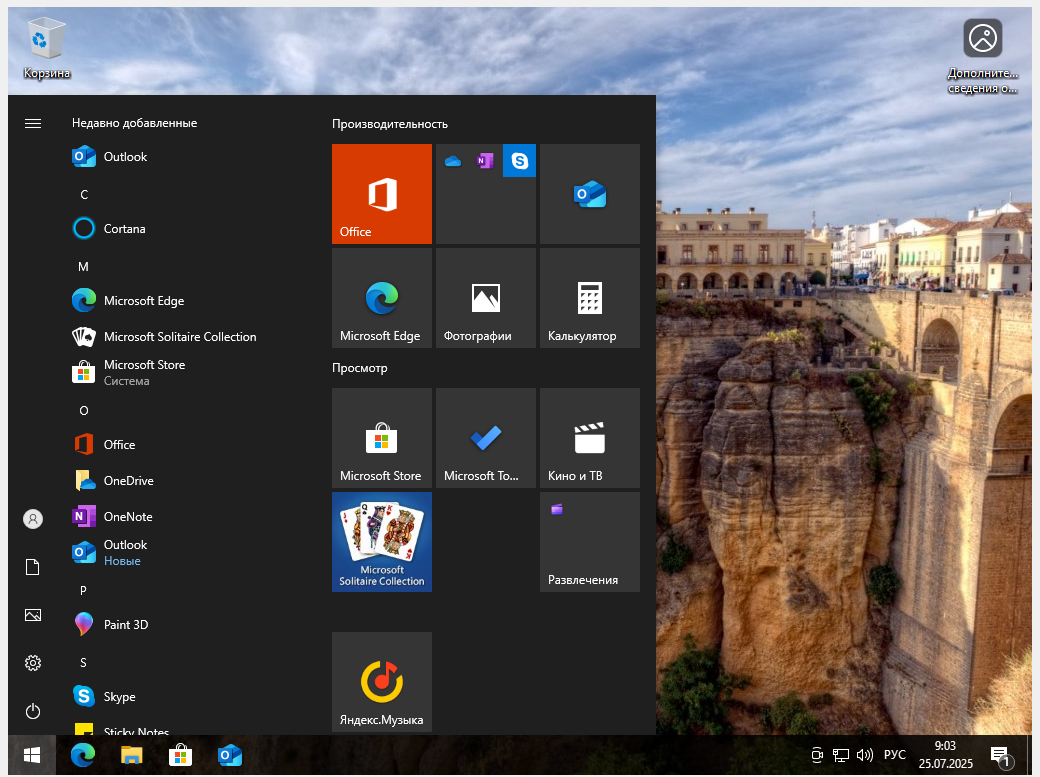Launch Cortana from the app list
This screenshot has height=777, width=1040.
186,228
